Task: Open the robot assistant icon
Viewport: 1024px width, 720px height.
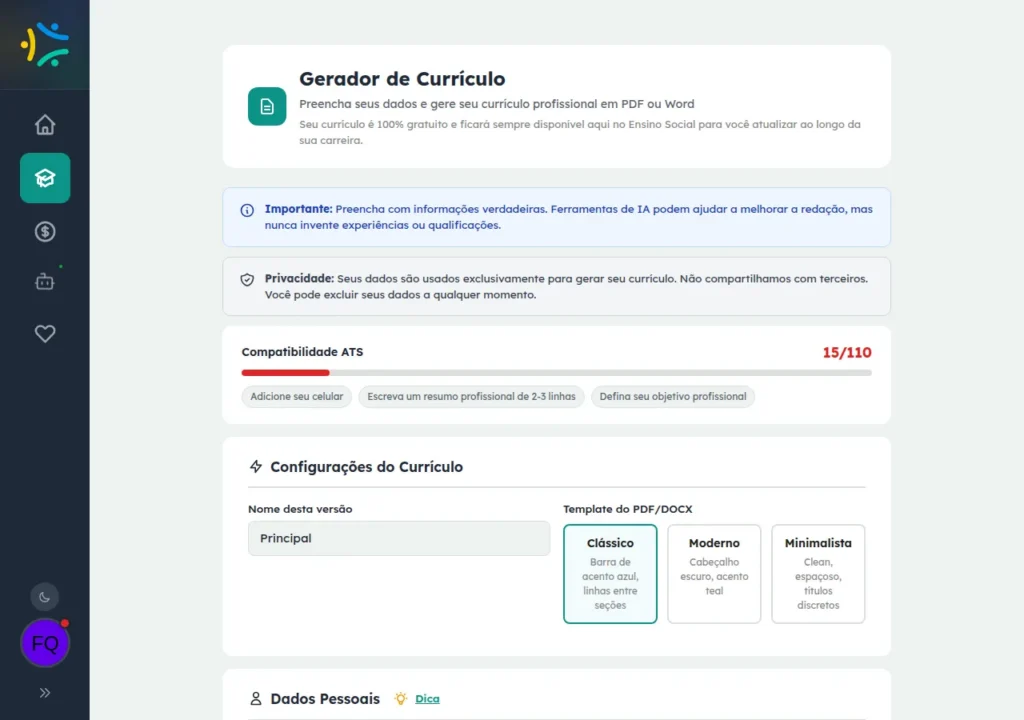Action: click(x=45, y=282)
